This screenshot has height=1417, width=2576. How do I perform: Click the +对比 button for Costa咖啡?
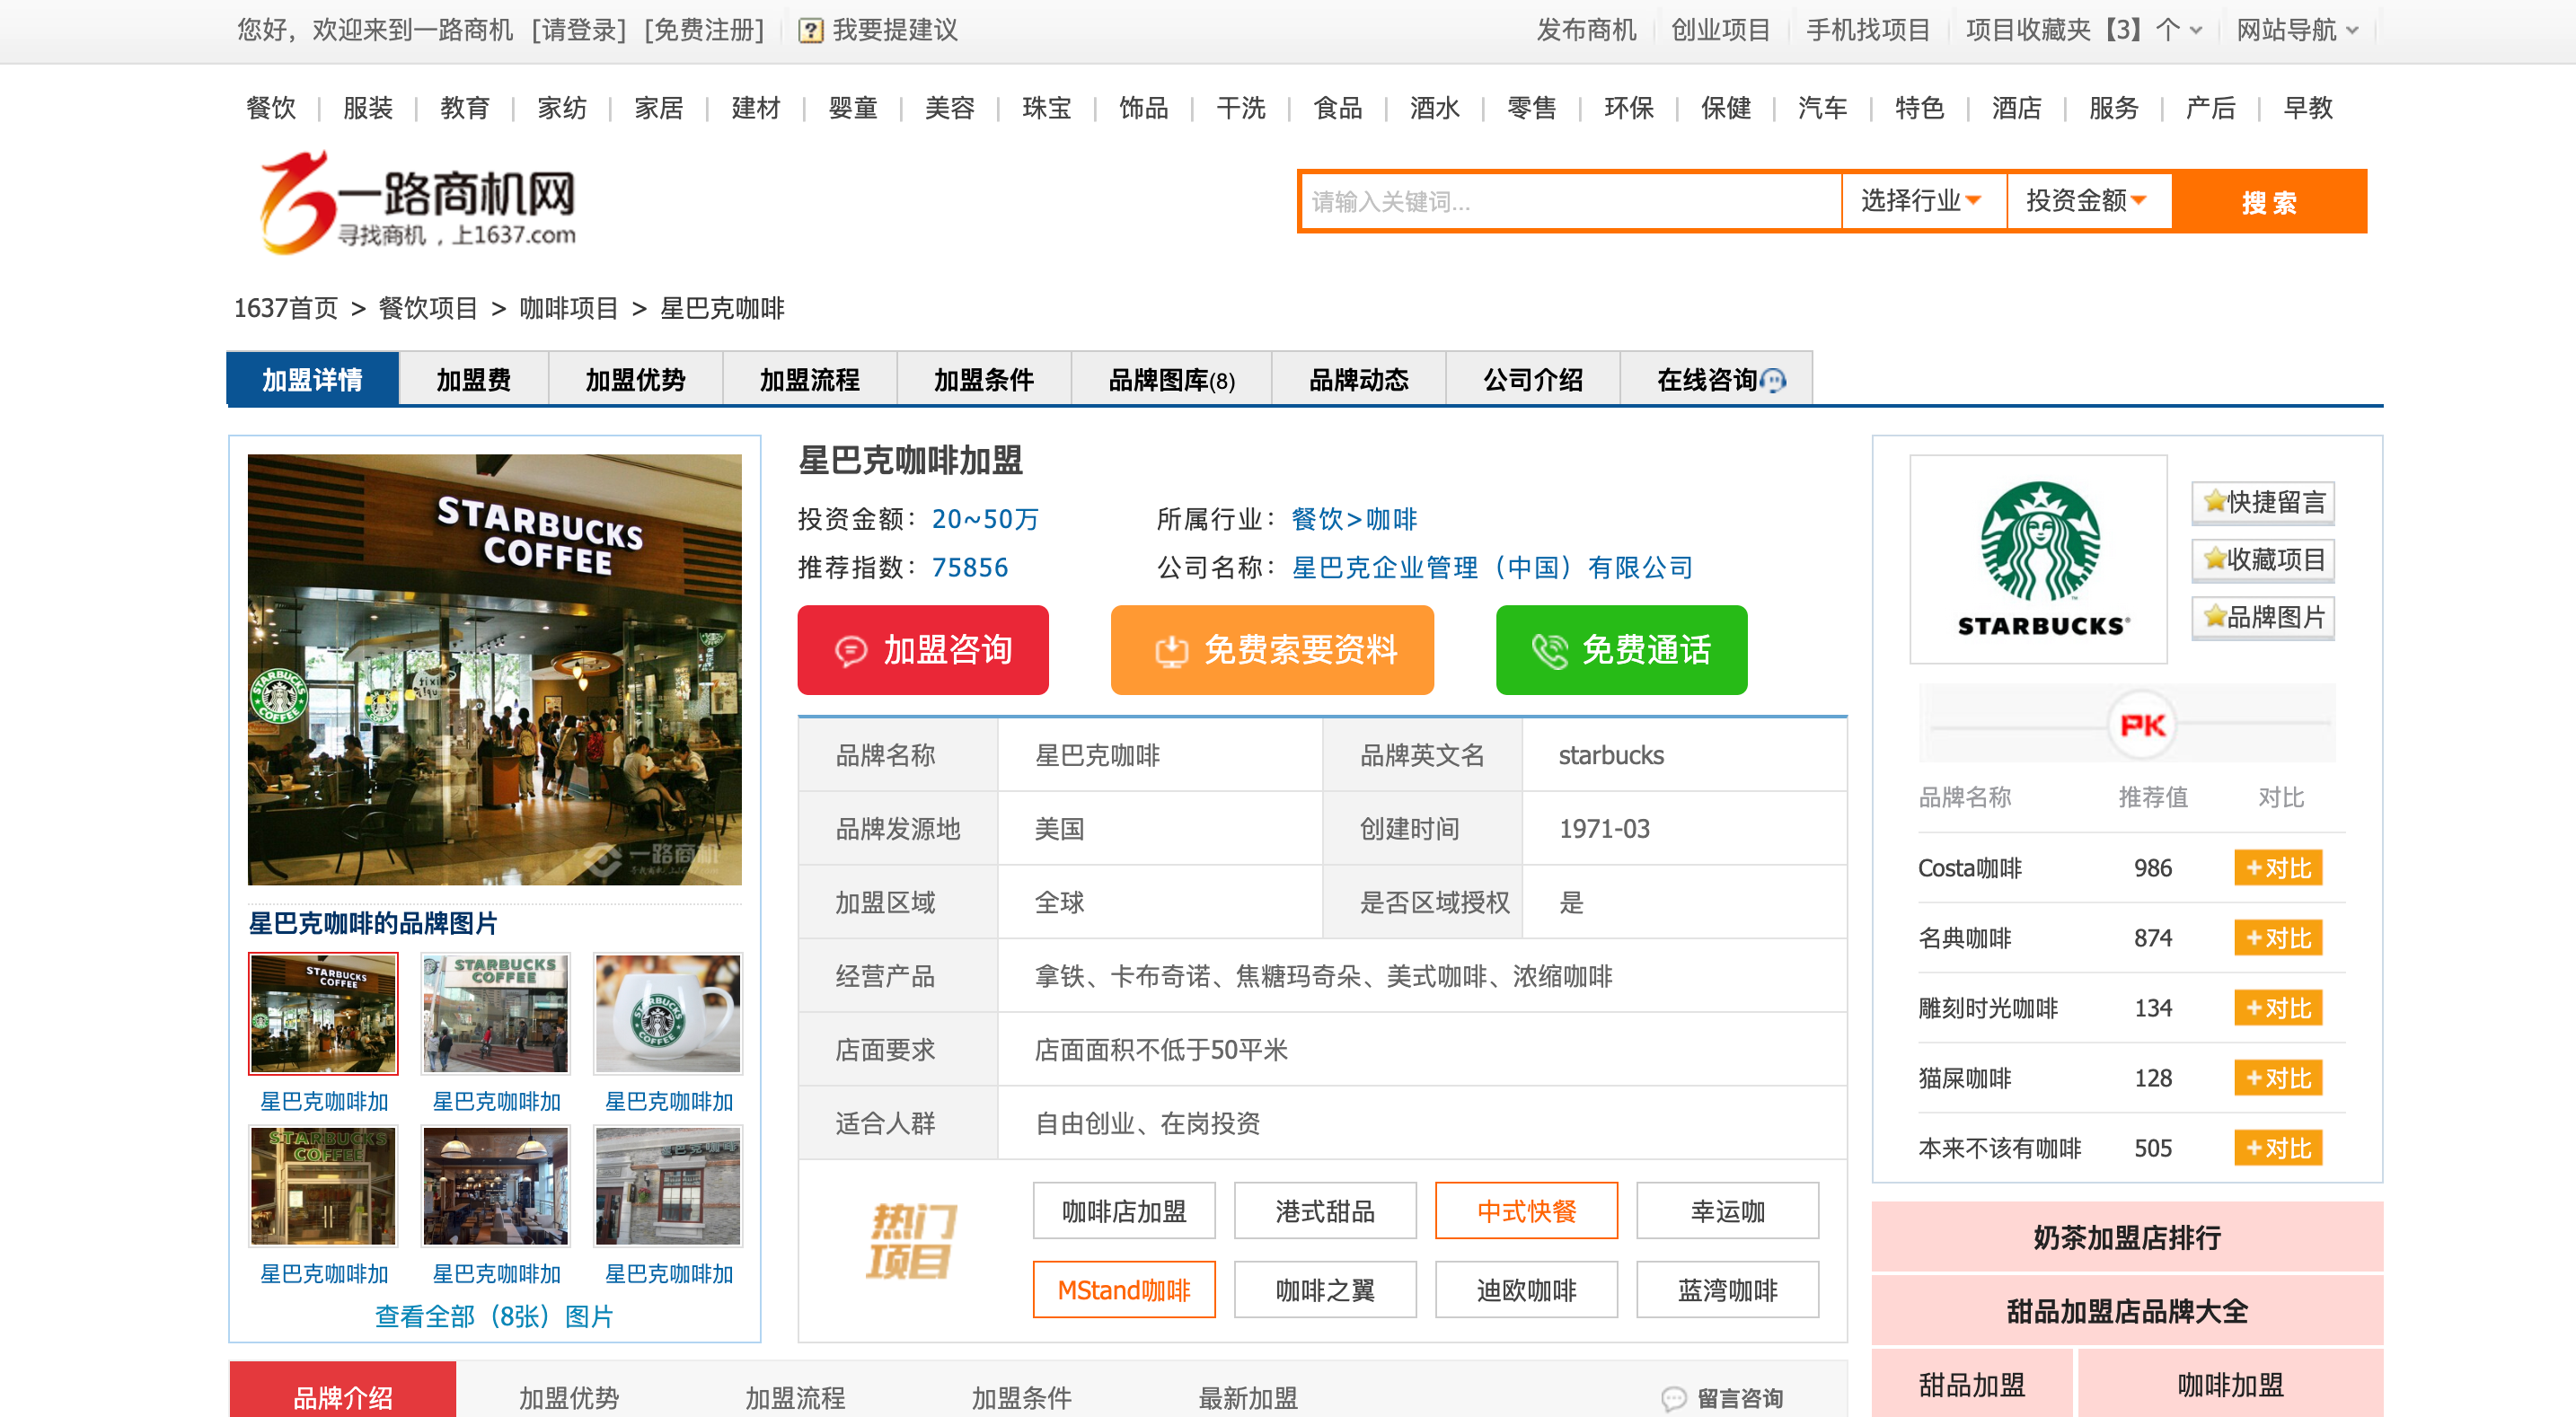tap(2278, 868)
